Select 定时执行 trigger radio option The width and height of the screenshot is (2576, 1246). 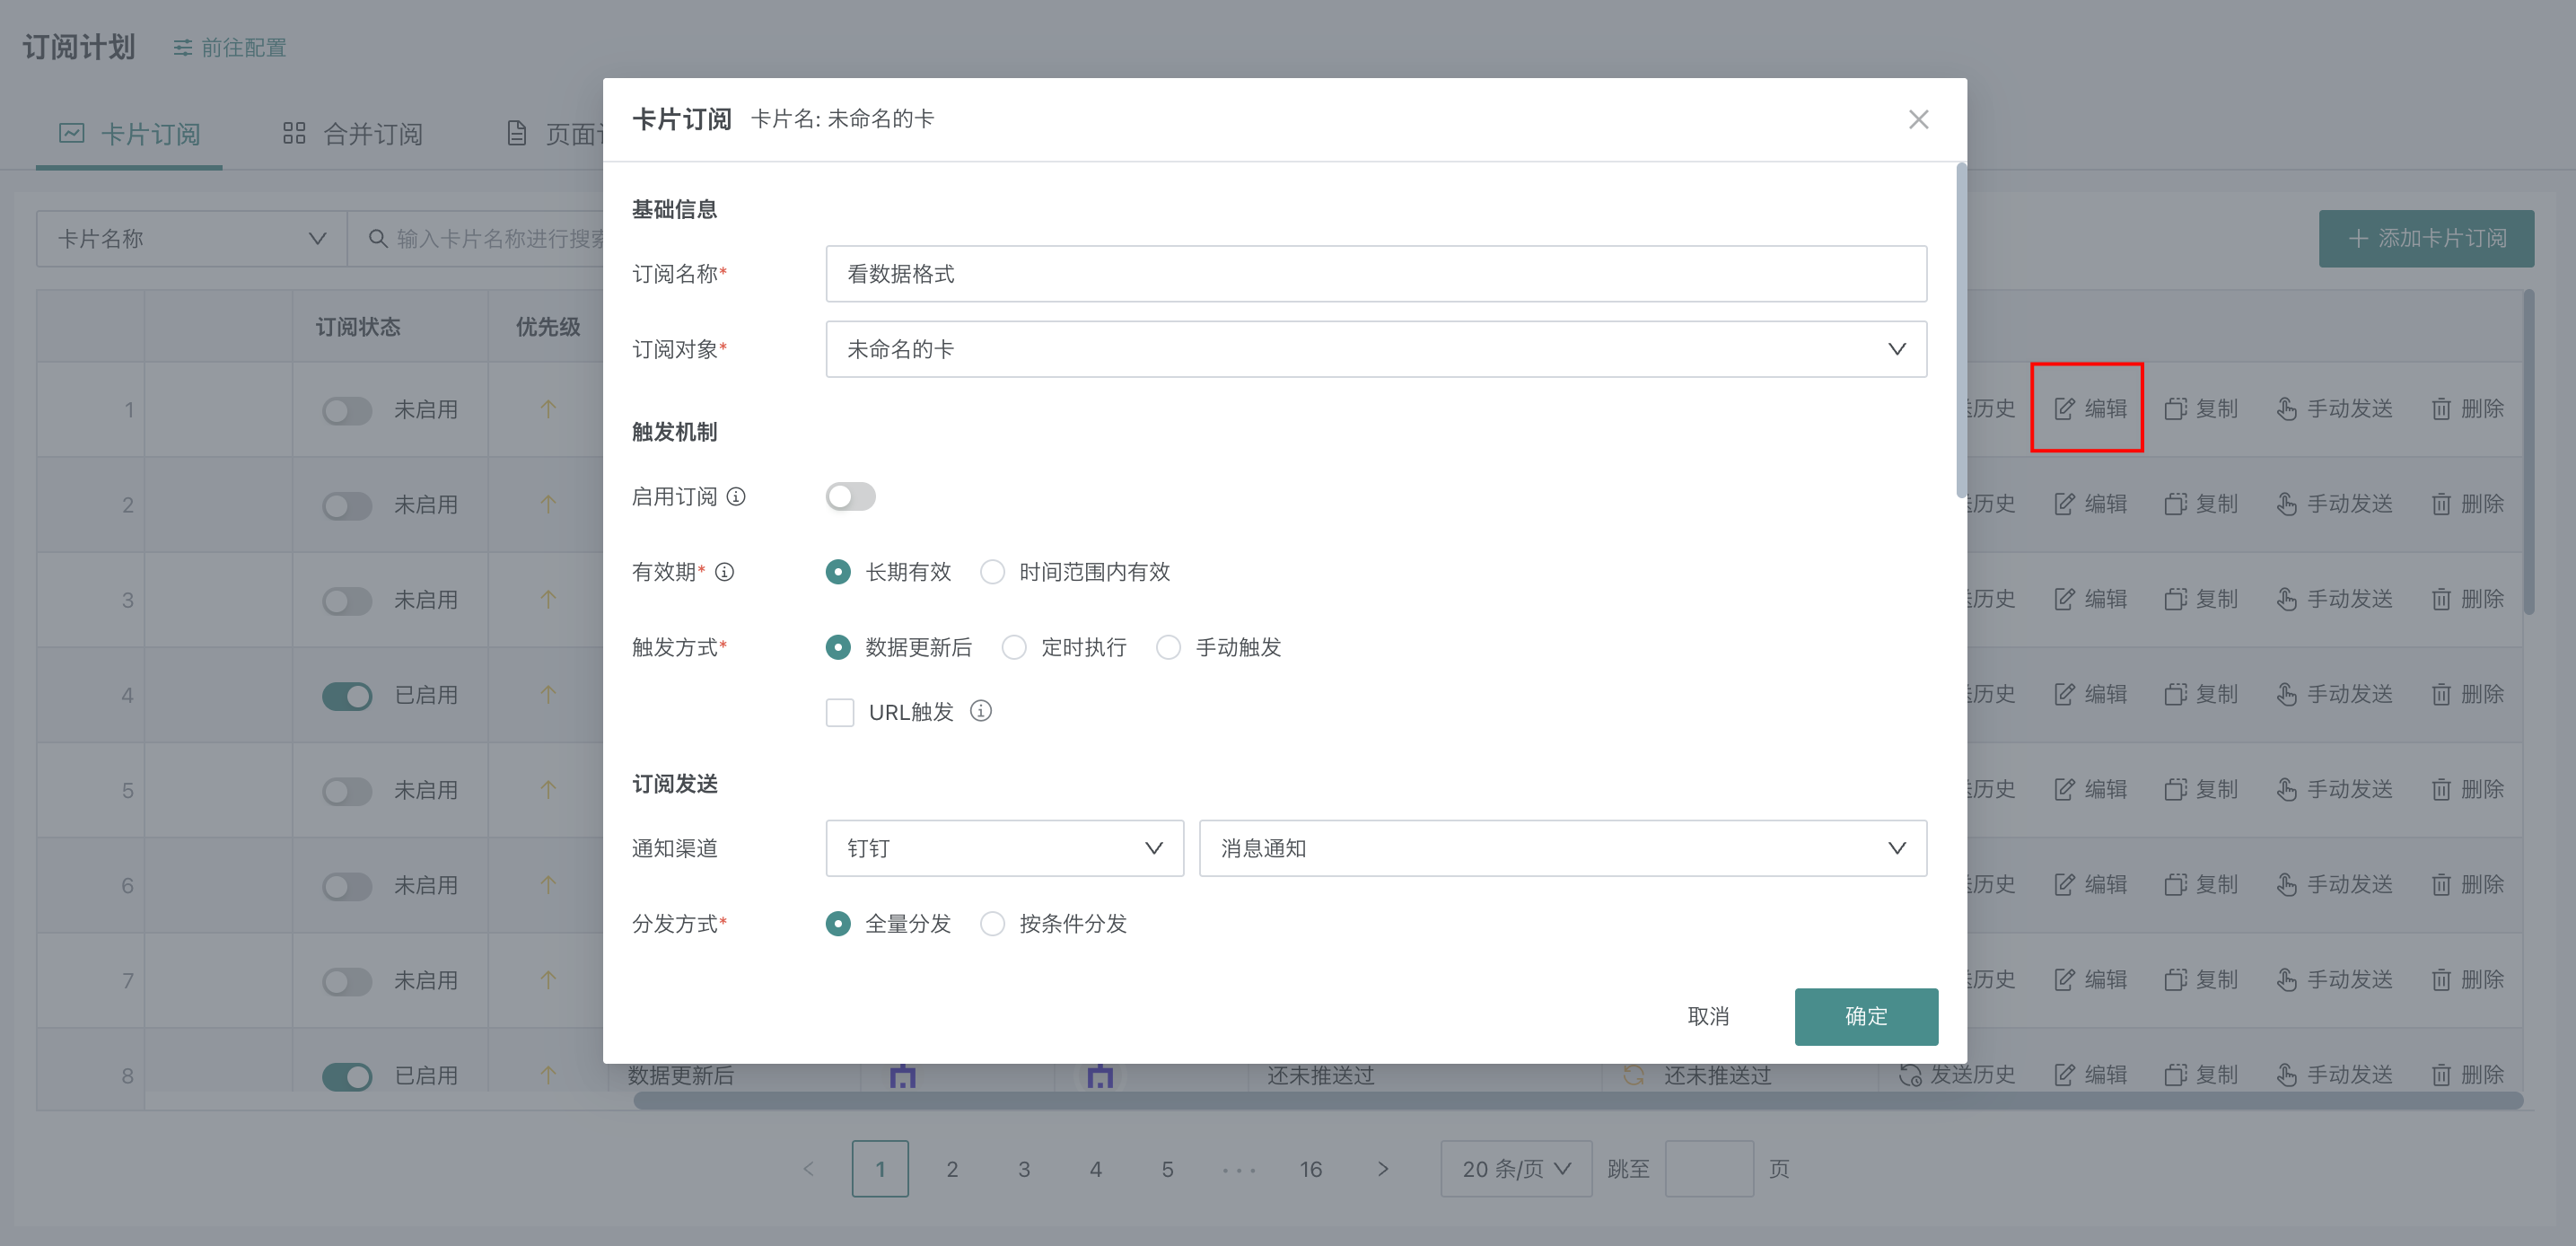(x=1014, y=647)
